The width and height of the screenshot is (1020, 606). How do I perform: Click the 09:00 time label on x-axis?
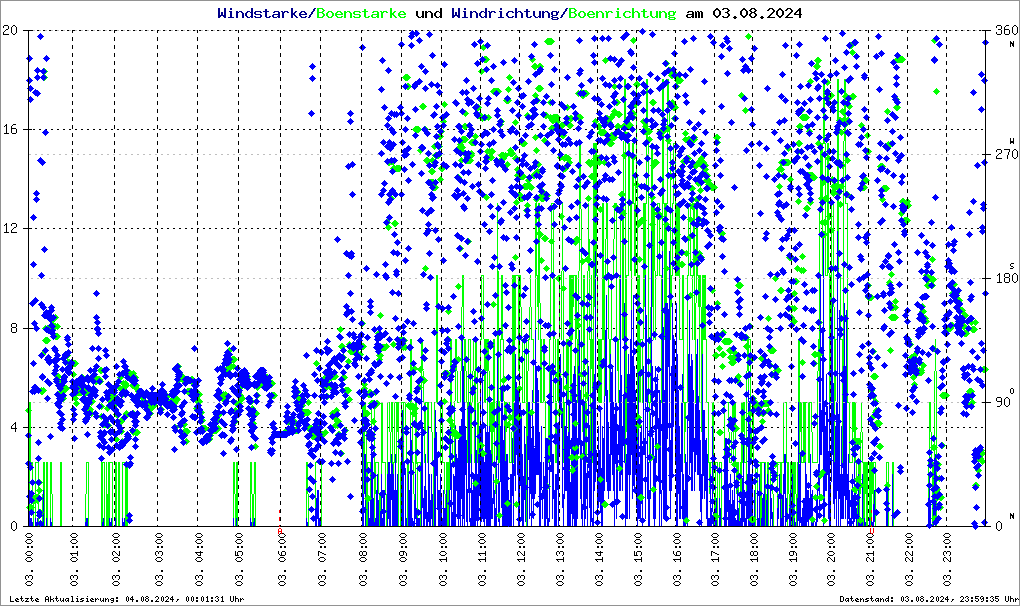[401, 560]
